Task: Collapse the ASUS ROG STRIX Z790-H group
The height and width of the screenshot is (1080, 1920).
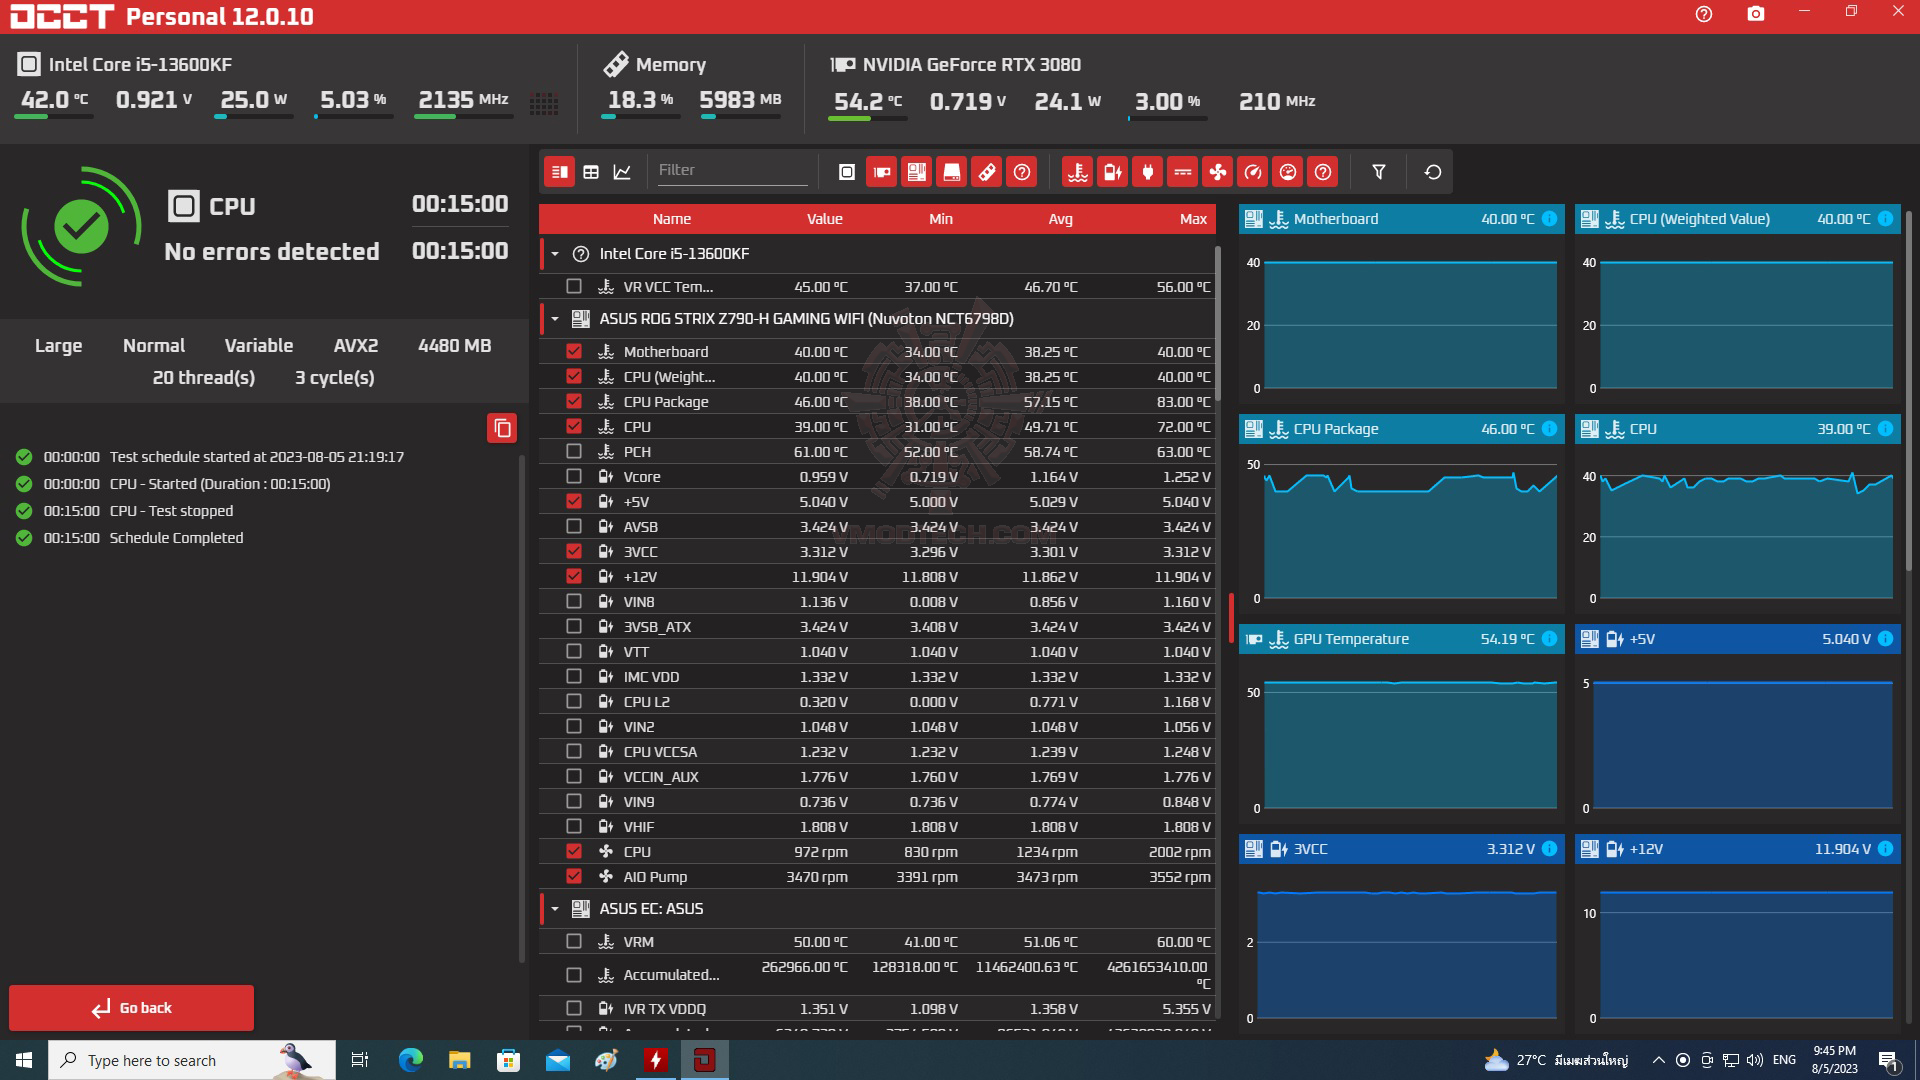Action: tap(555, 319)
